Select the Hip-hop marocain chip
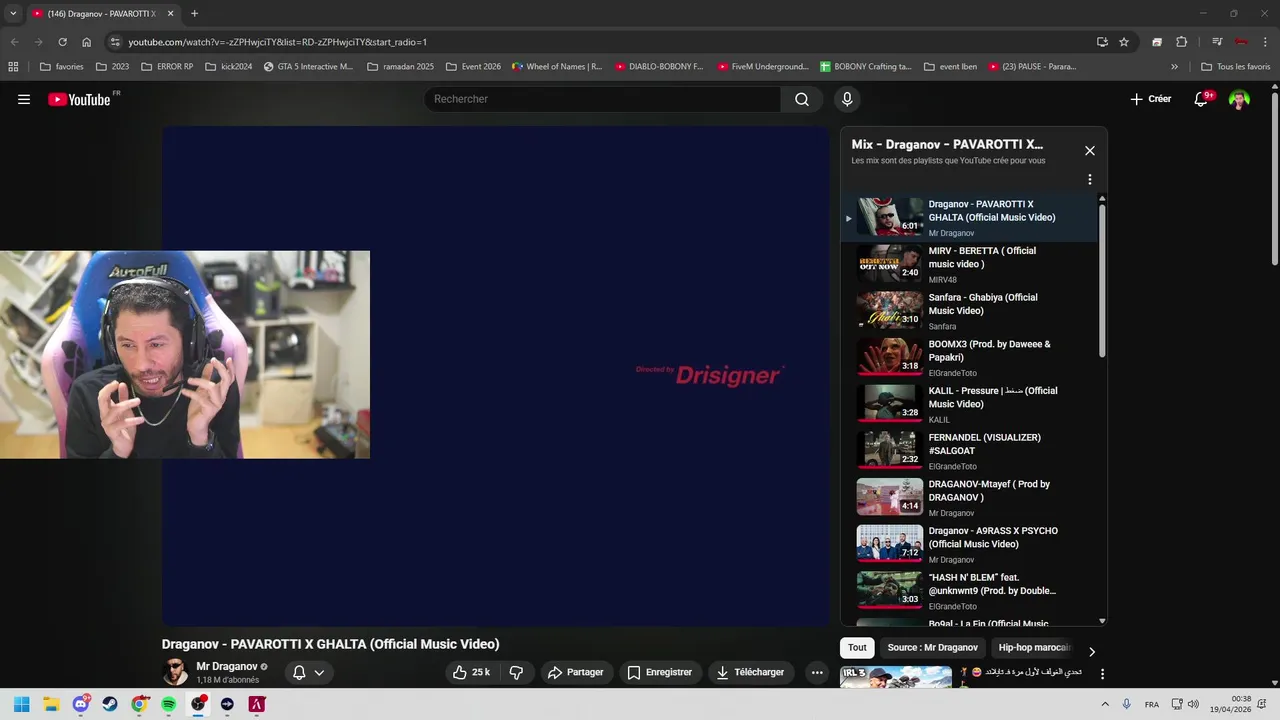Image resolution: width=1280 pixels, height=720 pixels. (x=1034, y=647)
